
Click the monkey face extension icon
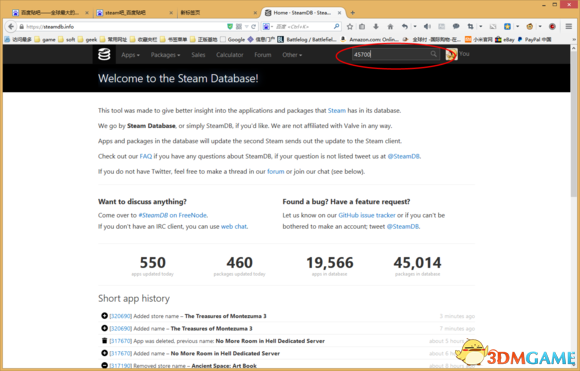coord(530,26)
